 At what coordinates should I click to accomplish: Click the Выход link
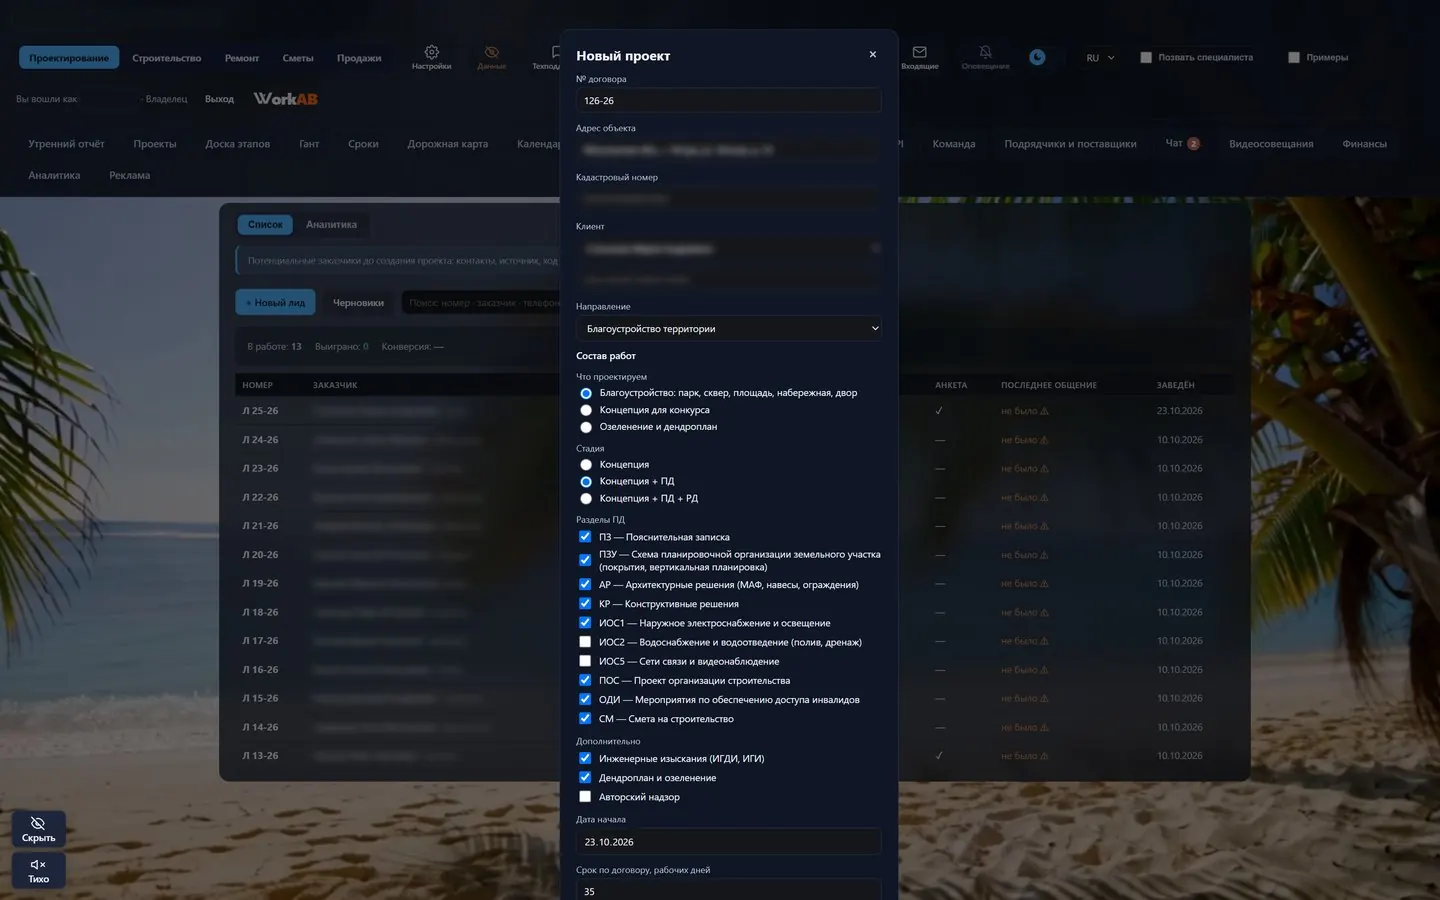click(219, 99)
